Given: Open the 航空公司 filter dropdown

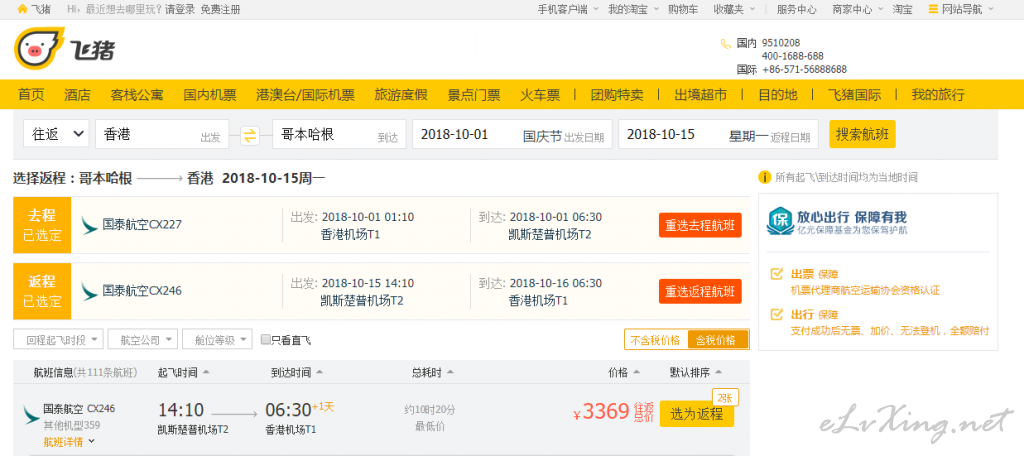Looking at the screenshot, I should (x=143, y=340).
